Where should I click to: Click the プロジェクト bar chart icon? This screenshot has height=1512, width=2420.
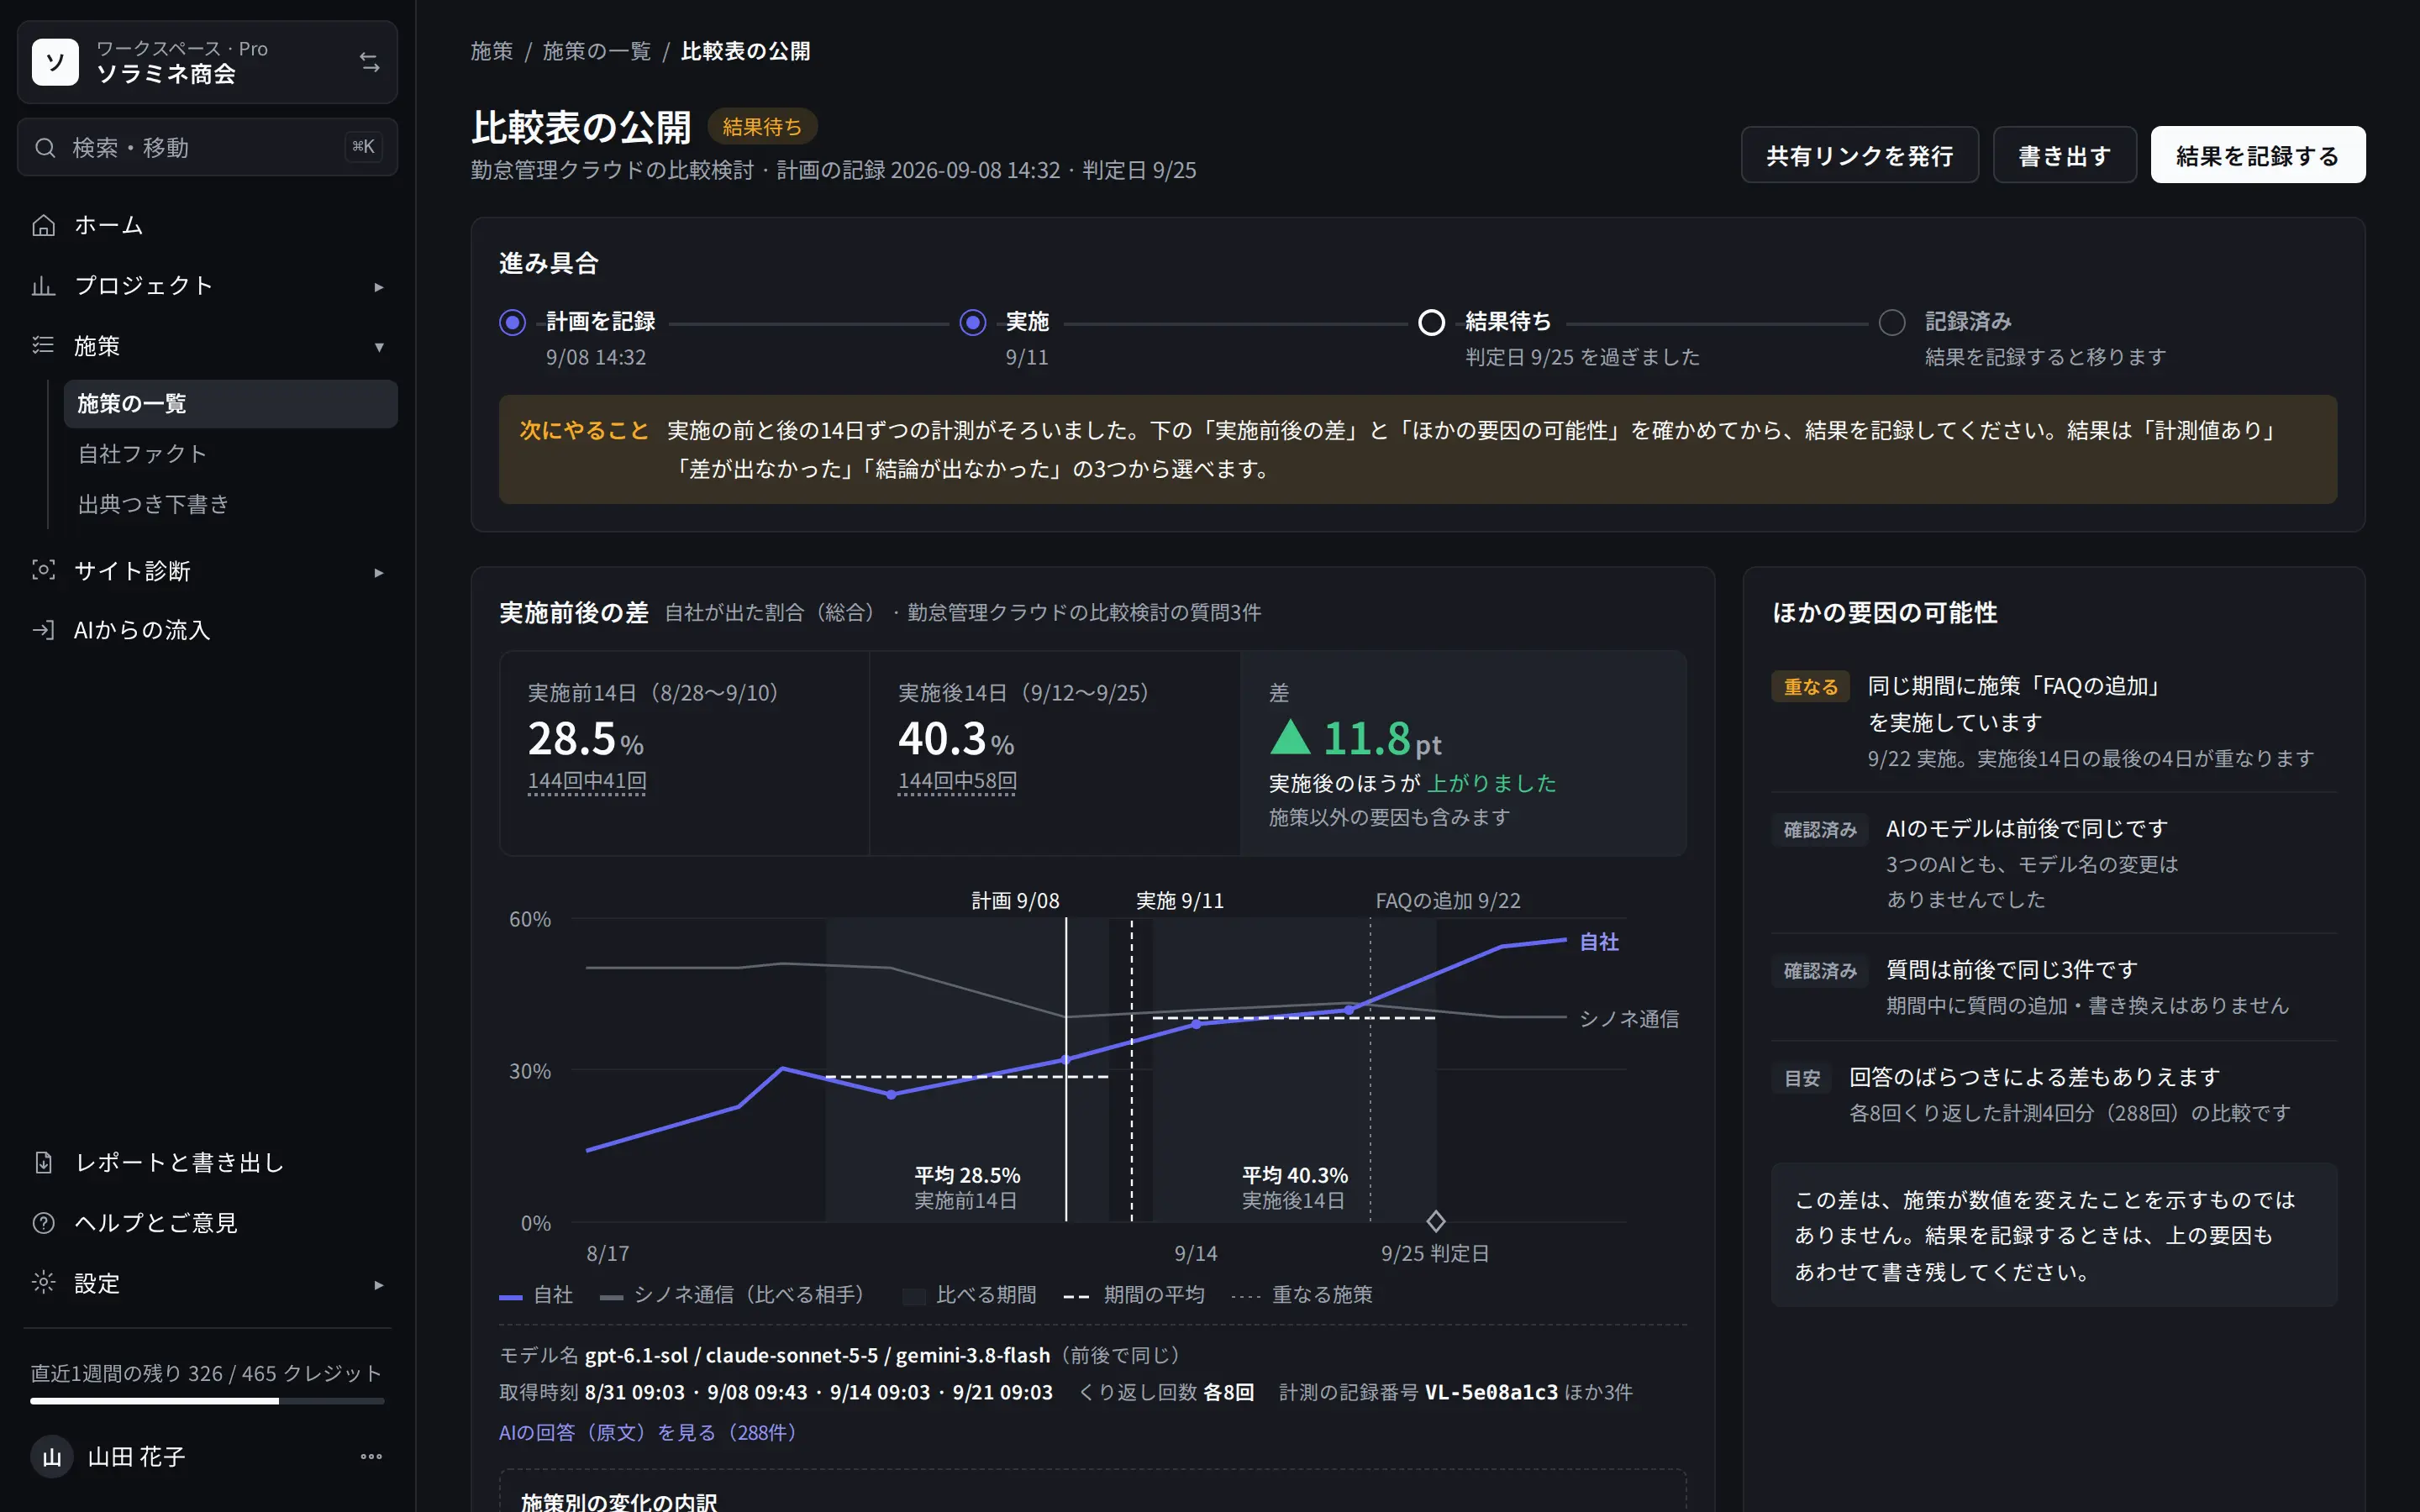click(43, 286)
